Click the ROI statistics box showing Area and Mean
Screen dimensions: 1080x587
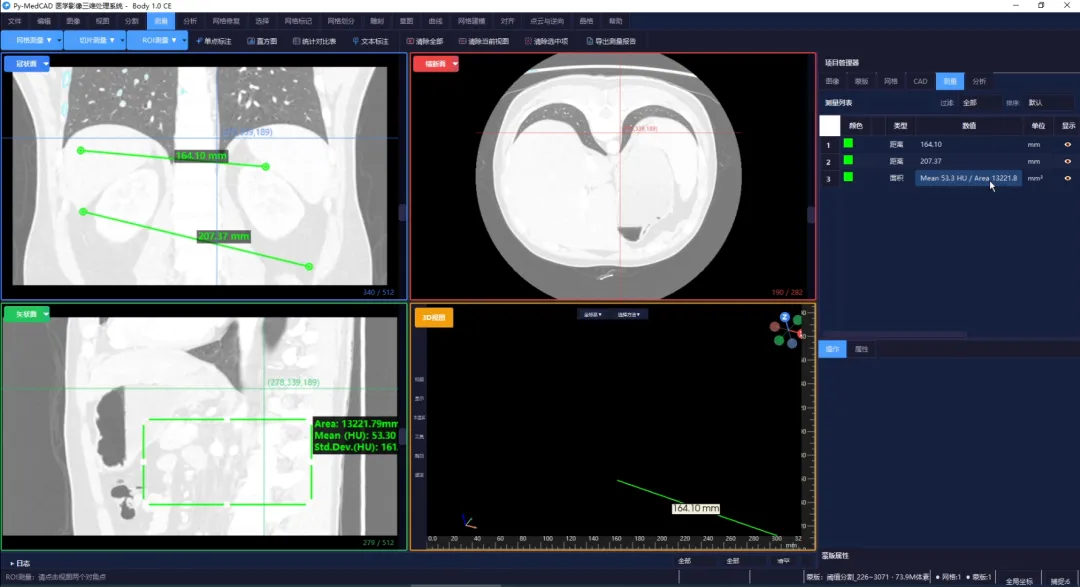[x=355, y=435]
